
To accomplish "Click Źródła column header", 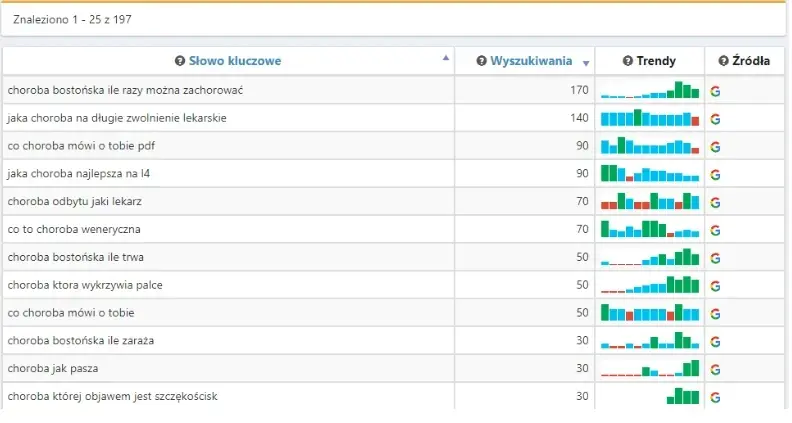I will click(x=751, y=61).
